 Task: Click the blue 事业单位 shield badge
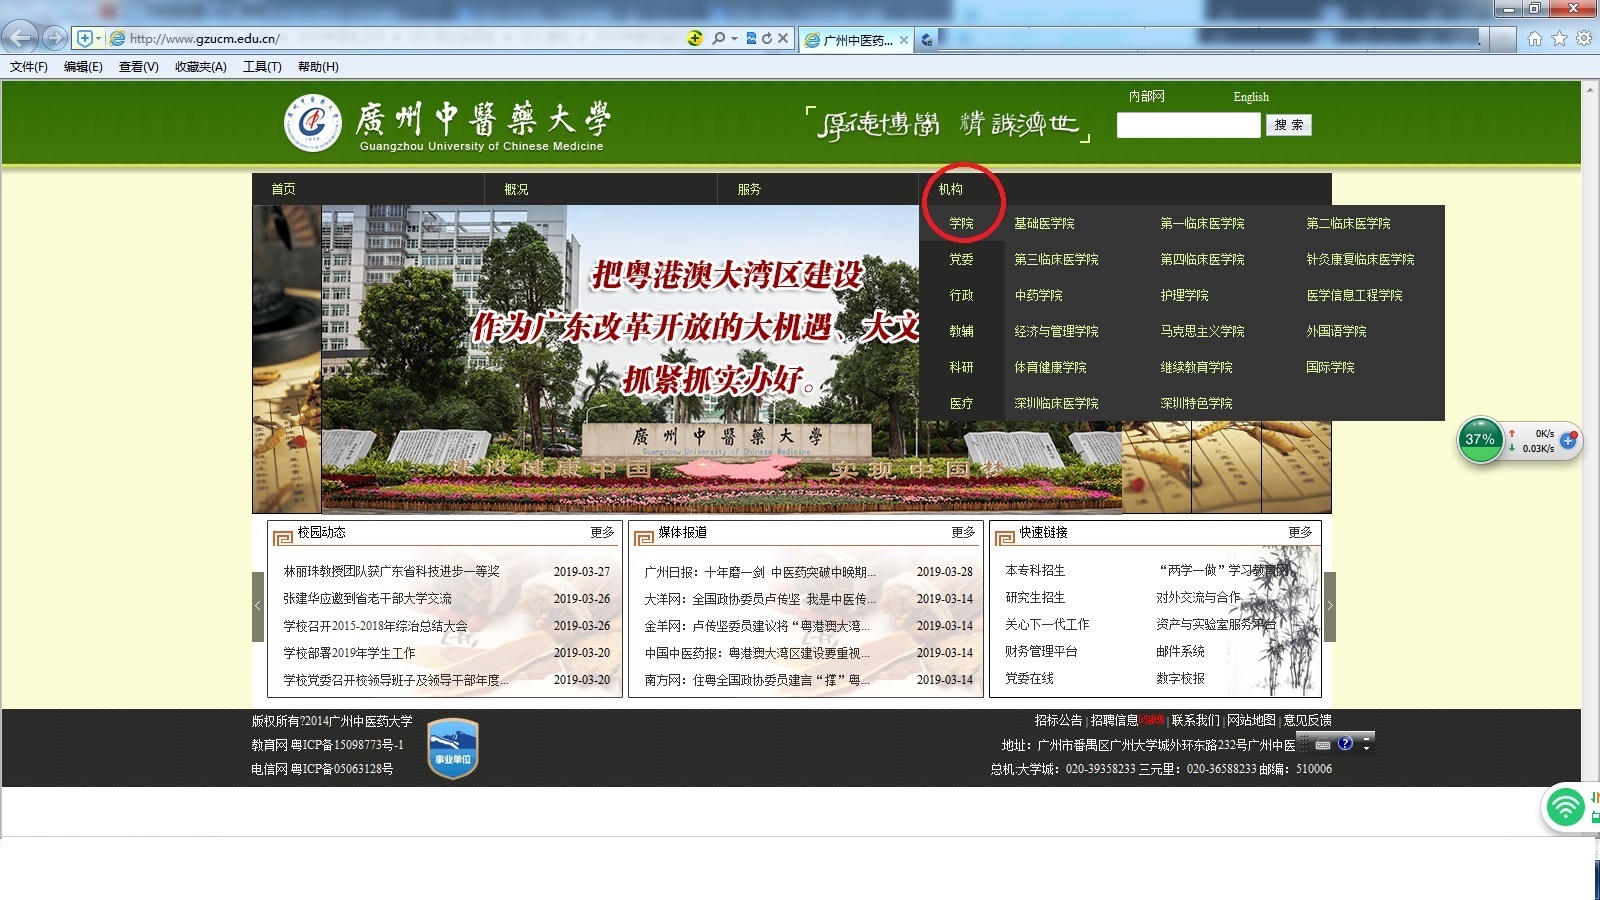(453, 748)
